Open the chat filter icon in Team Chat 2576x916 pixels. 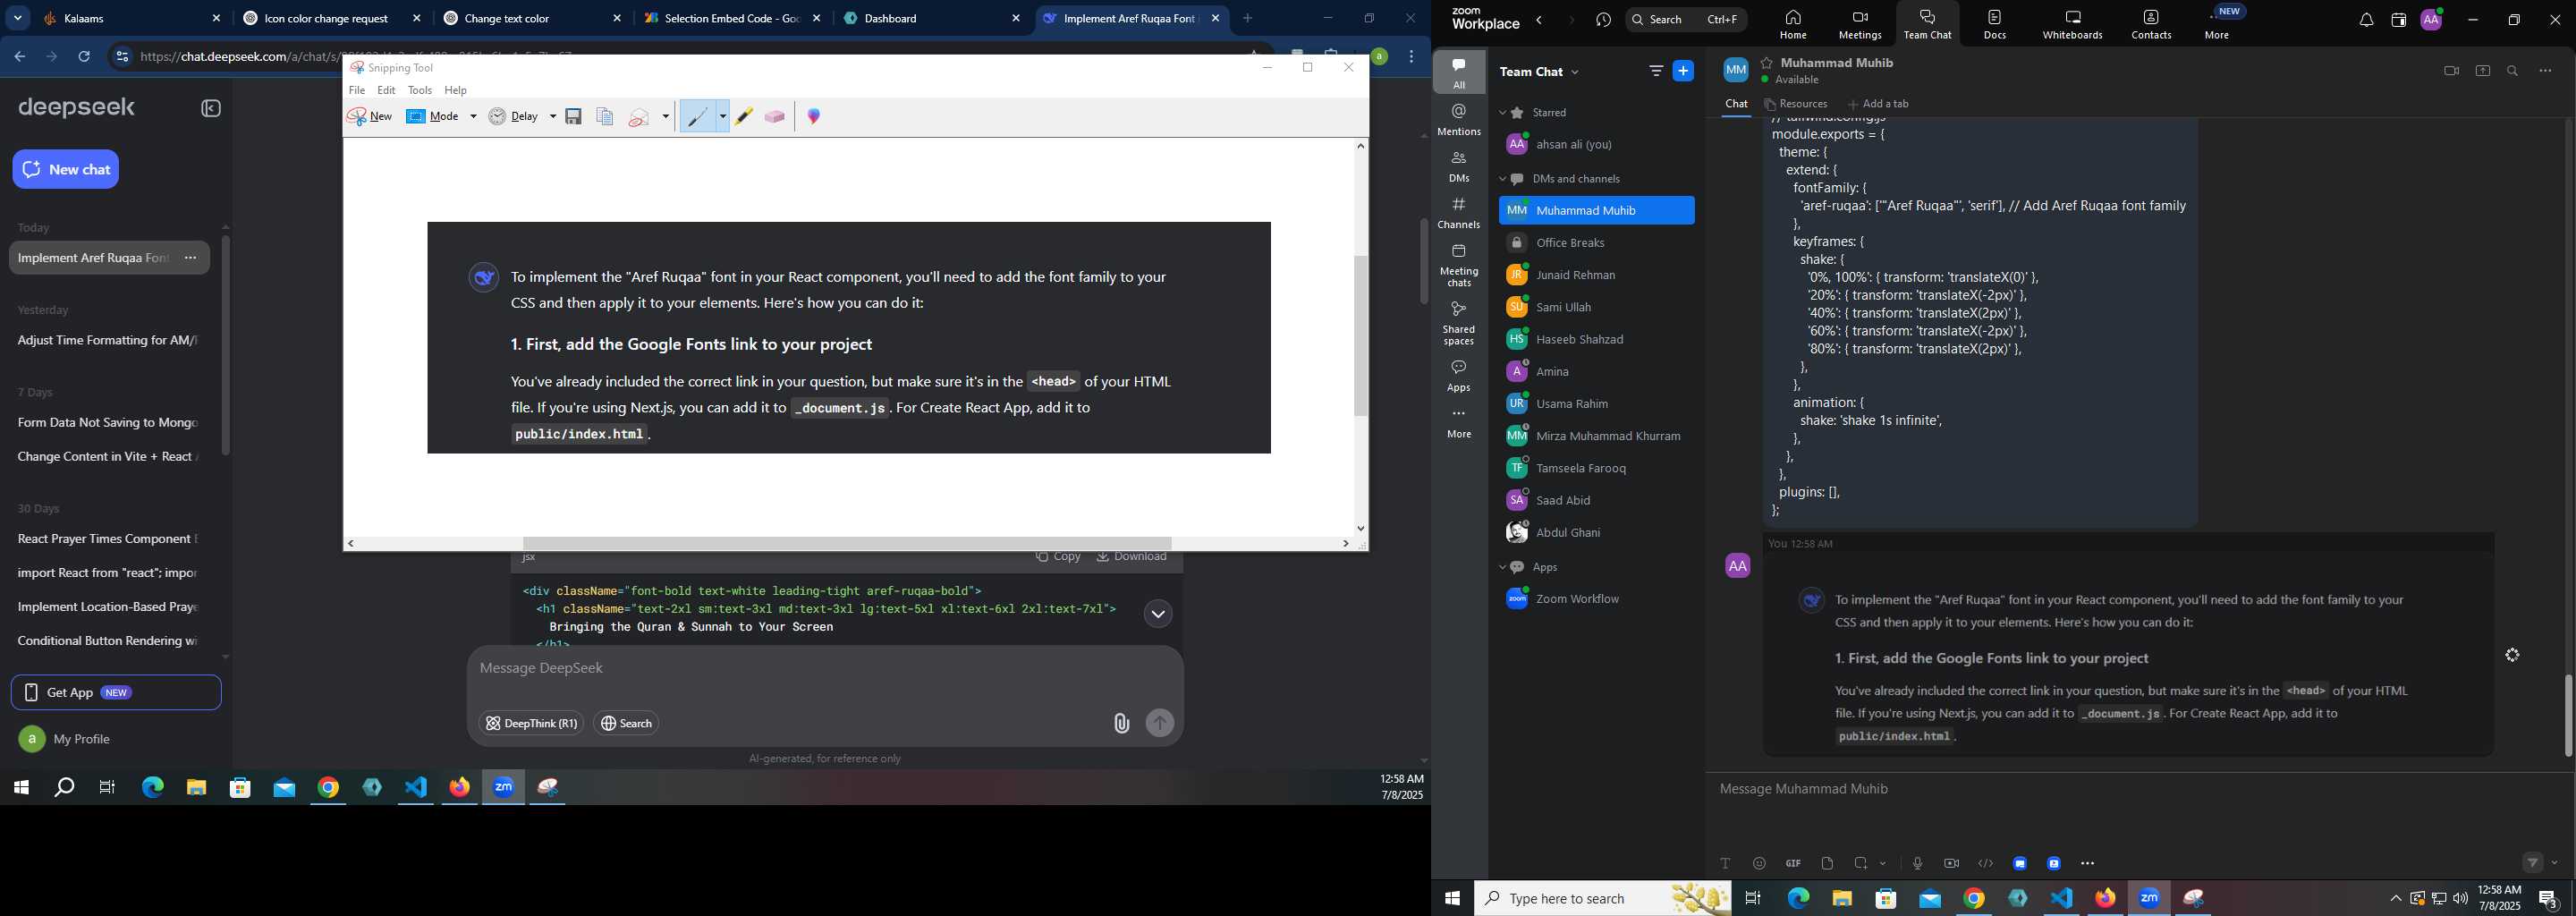click(1655, 71)
